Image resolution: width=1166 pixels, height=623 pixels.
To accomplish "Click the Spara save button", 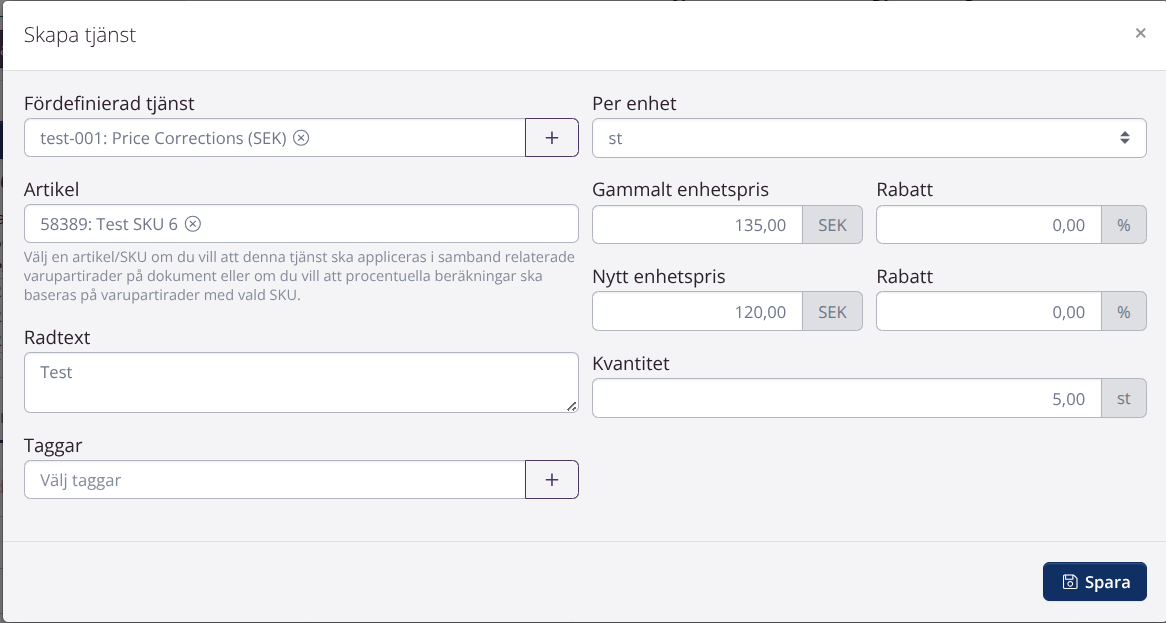I will pos(1094,582).
